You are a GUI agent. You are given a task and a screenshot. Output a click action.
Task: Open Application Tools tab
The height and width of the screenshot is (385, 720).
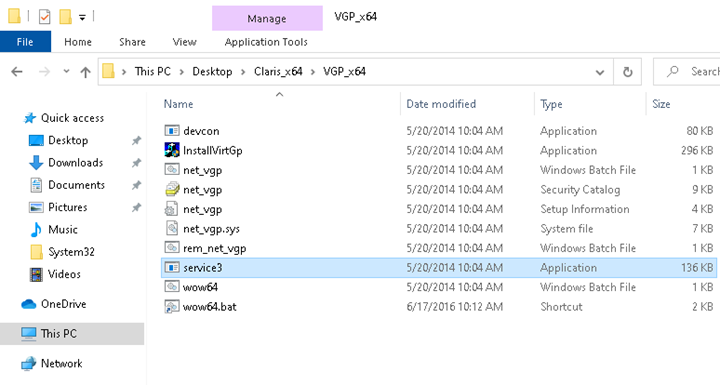click(266, 42)
